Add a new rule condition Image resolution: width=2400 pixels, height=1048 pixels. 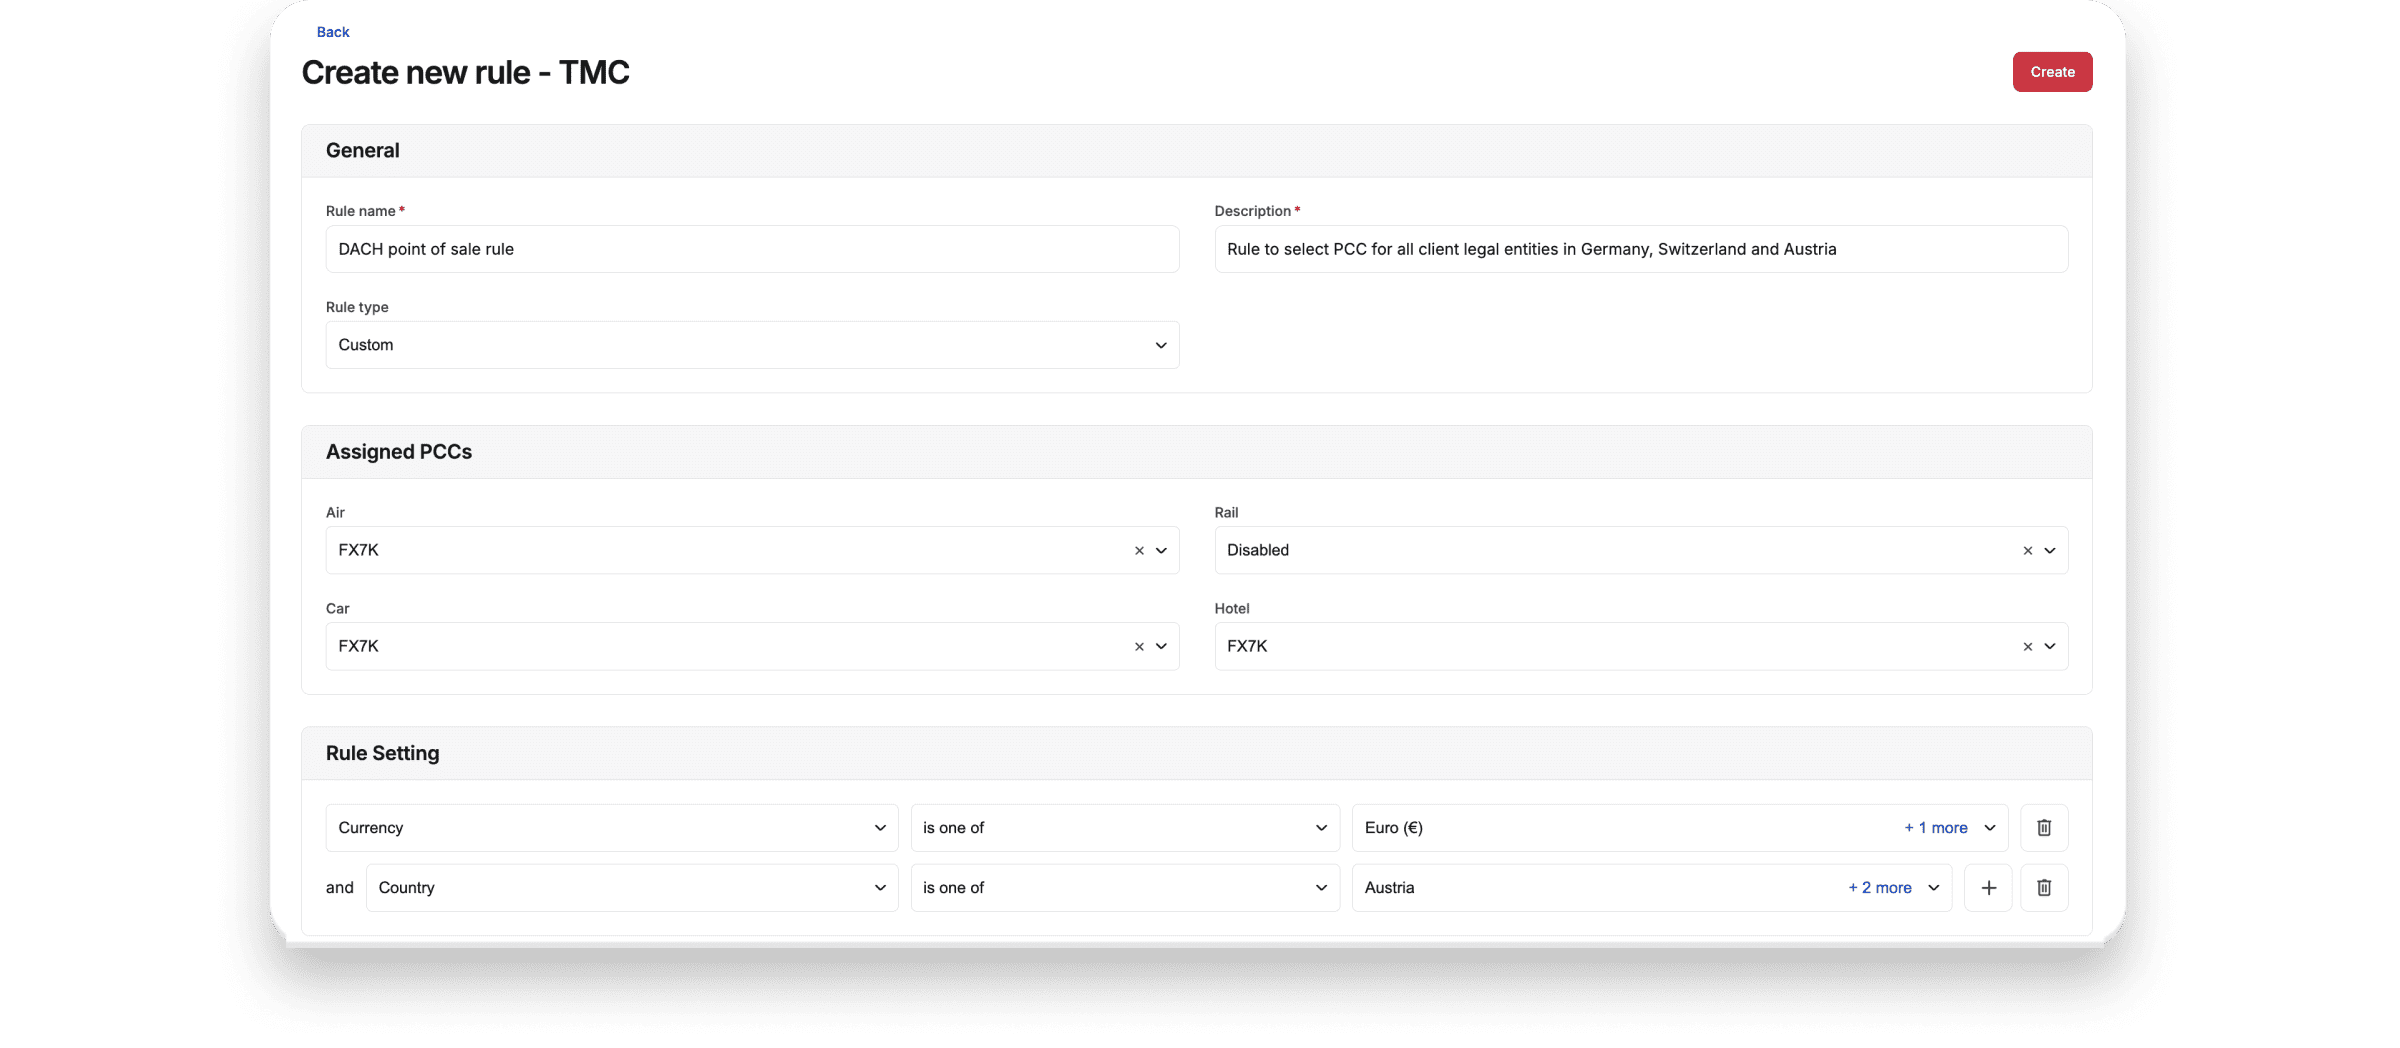[1988, 888]
